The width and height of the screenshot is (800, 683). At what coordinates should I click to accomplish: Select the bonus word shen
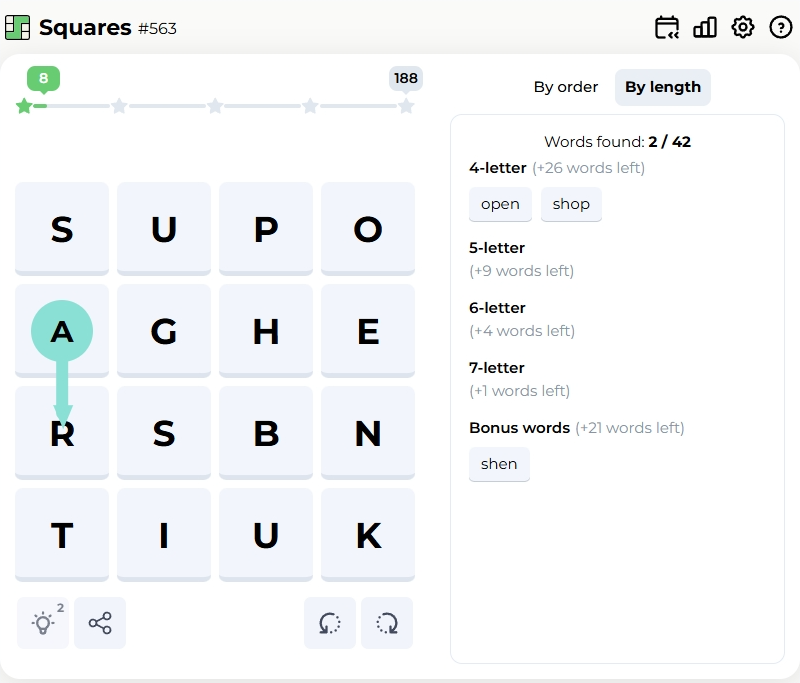[499, 464]
